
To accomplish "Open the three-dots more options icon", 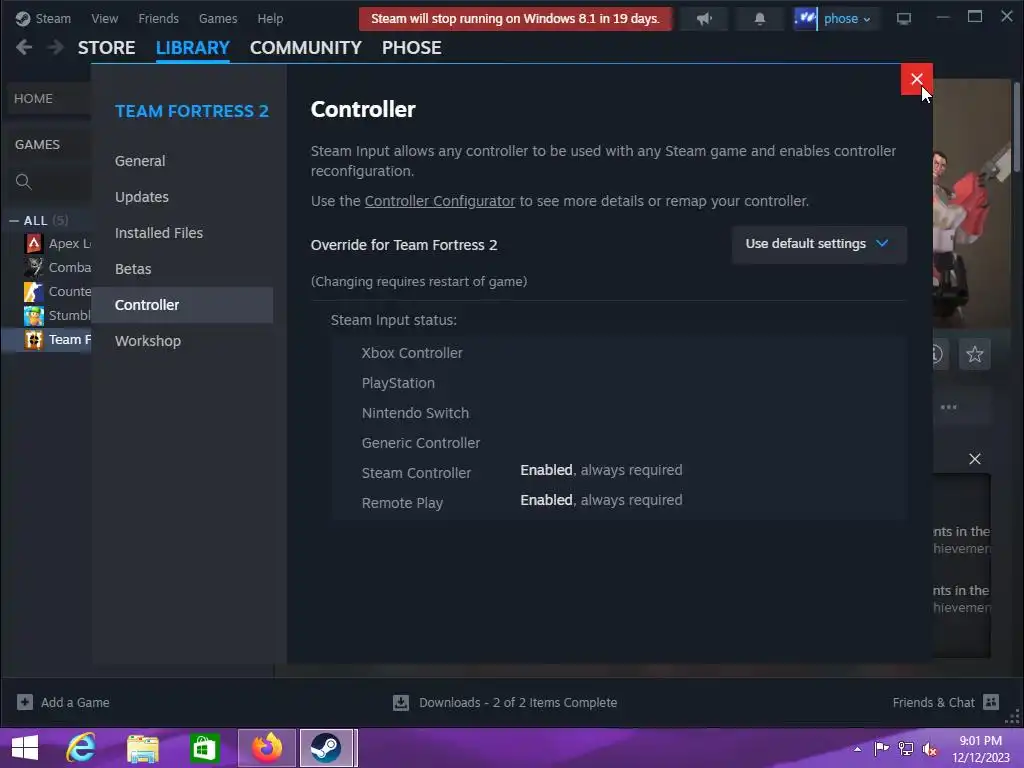I will (x=948, y=407).
